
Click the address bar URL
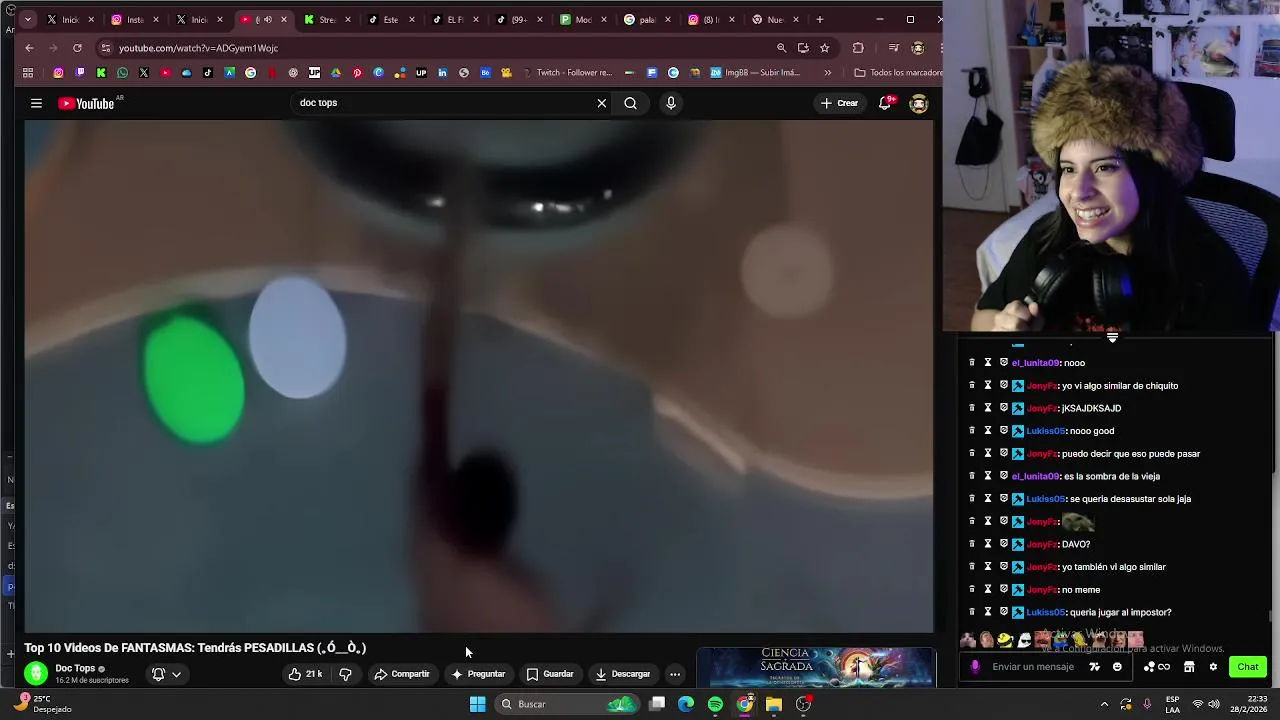point(198,48)
